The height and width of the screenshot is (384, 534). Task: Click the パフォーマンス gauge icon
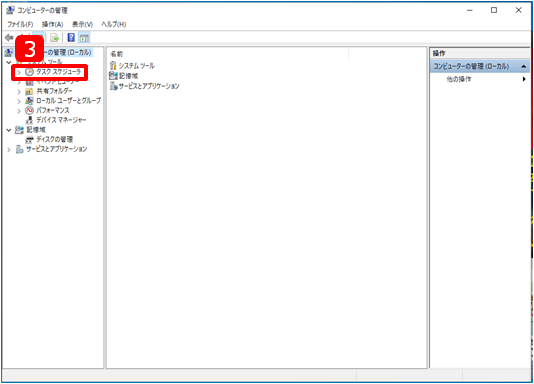pyautogui.click(x=30, y=110)
